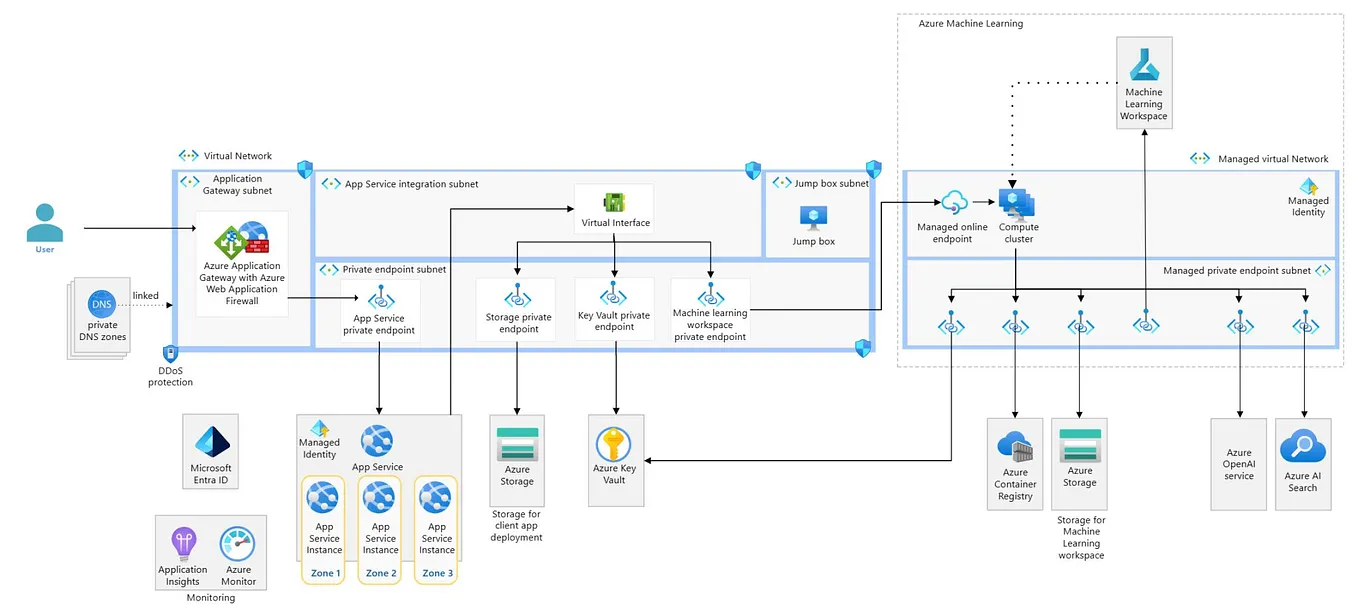The image size is (1358, 609).
Task: Open the Azure Machine Learning group label
Action: (970, 23)
